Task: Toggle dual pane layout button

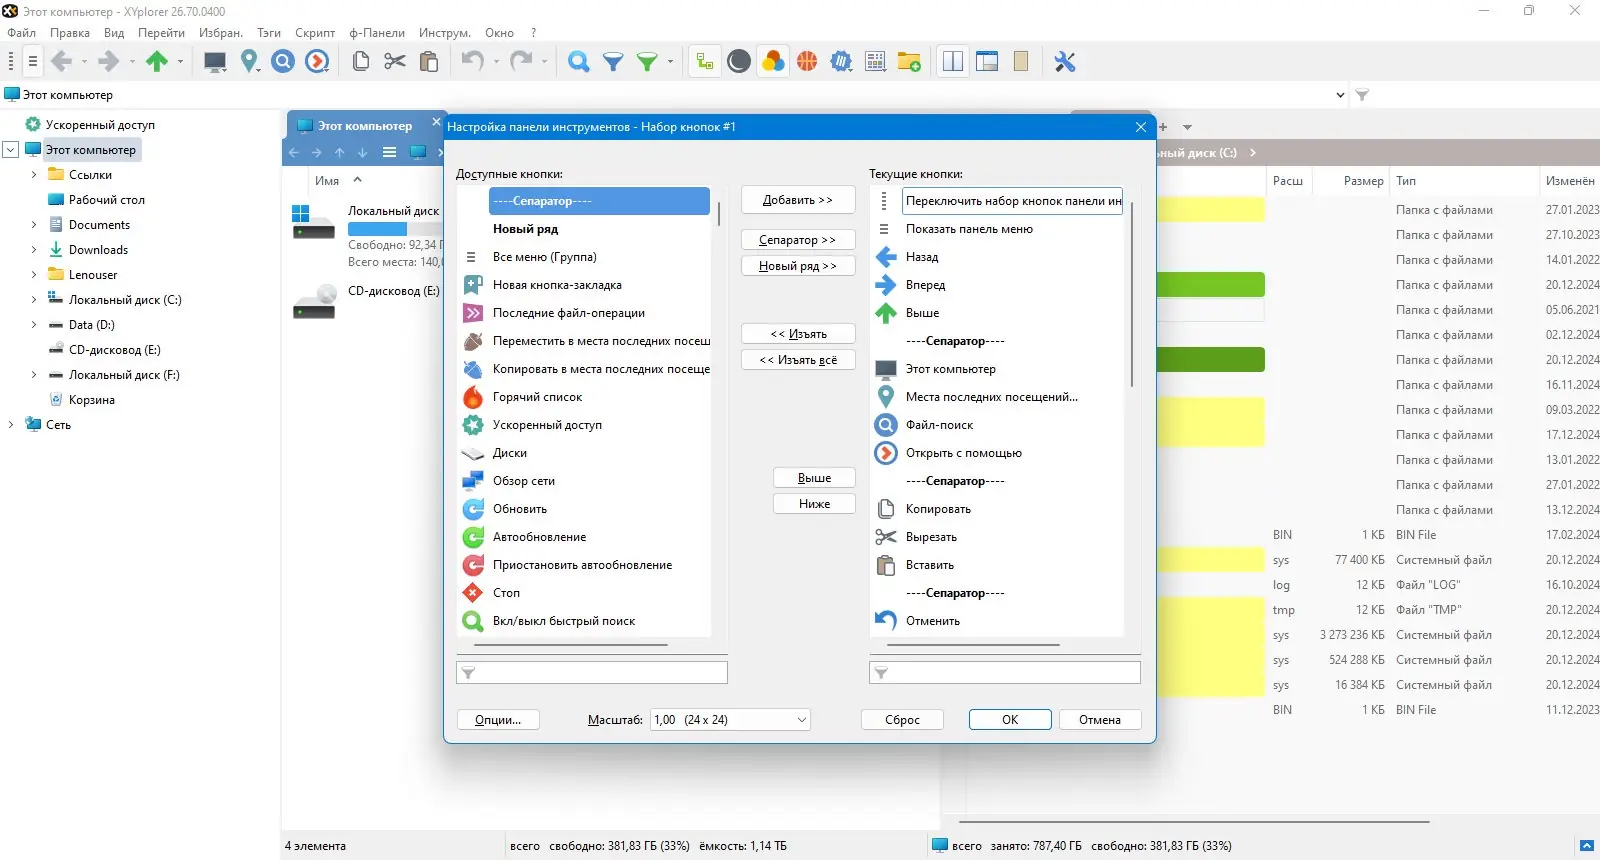Action: coord(953,62)
